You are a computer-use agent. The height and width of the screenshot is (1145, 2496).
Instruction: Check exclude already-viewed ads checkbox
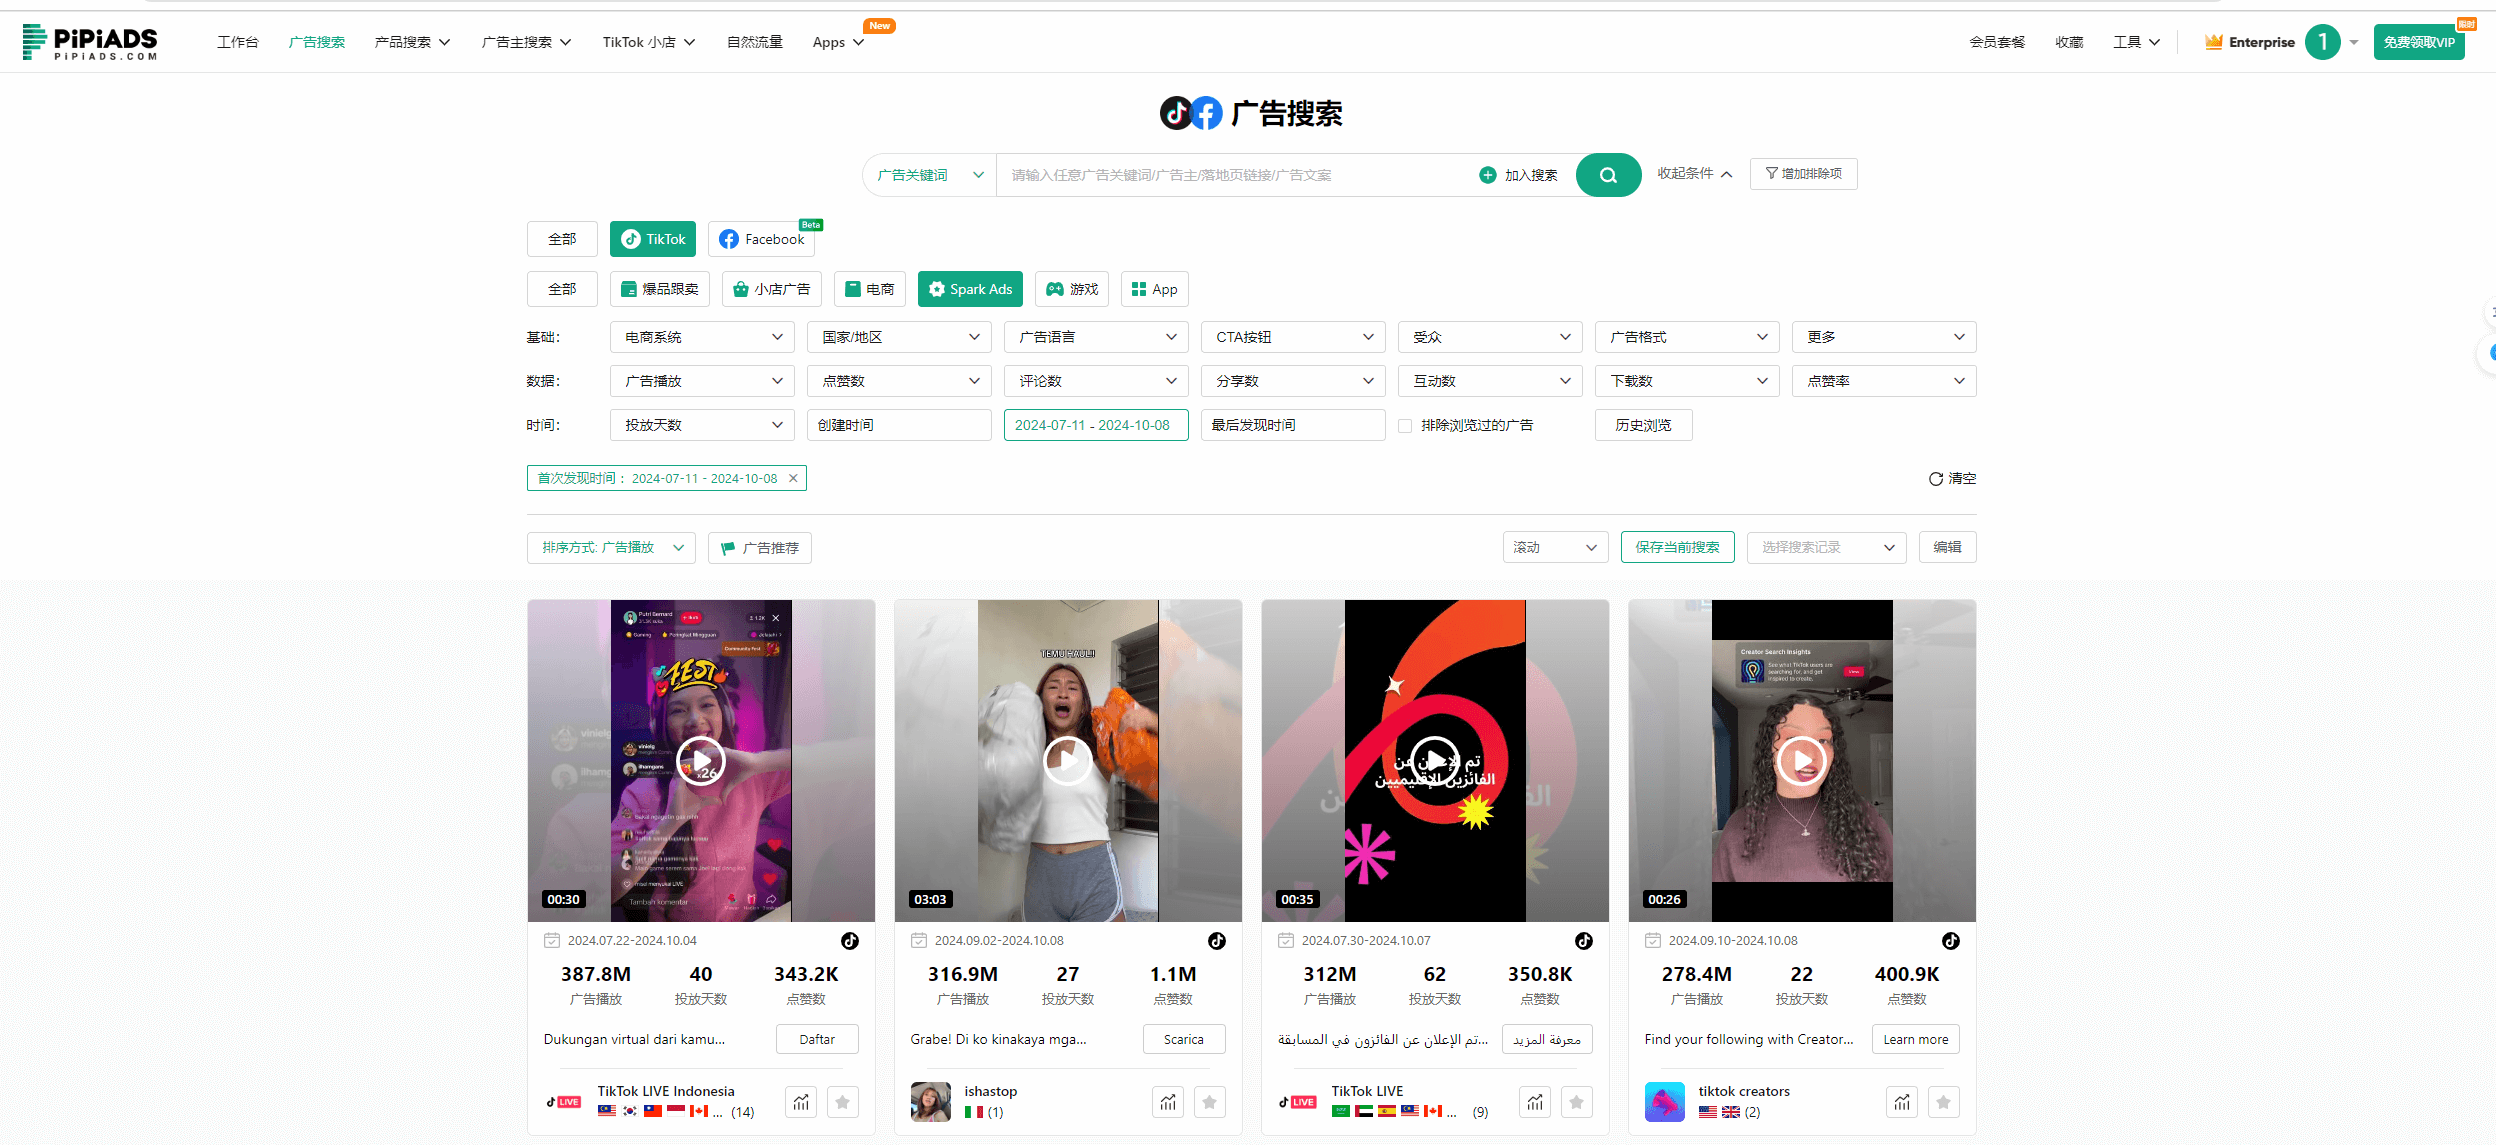[x=1405, y=425]
